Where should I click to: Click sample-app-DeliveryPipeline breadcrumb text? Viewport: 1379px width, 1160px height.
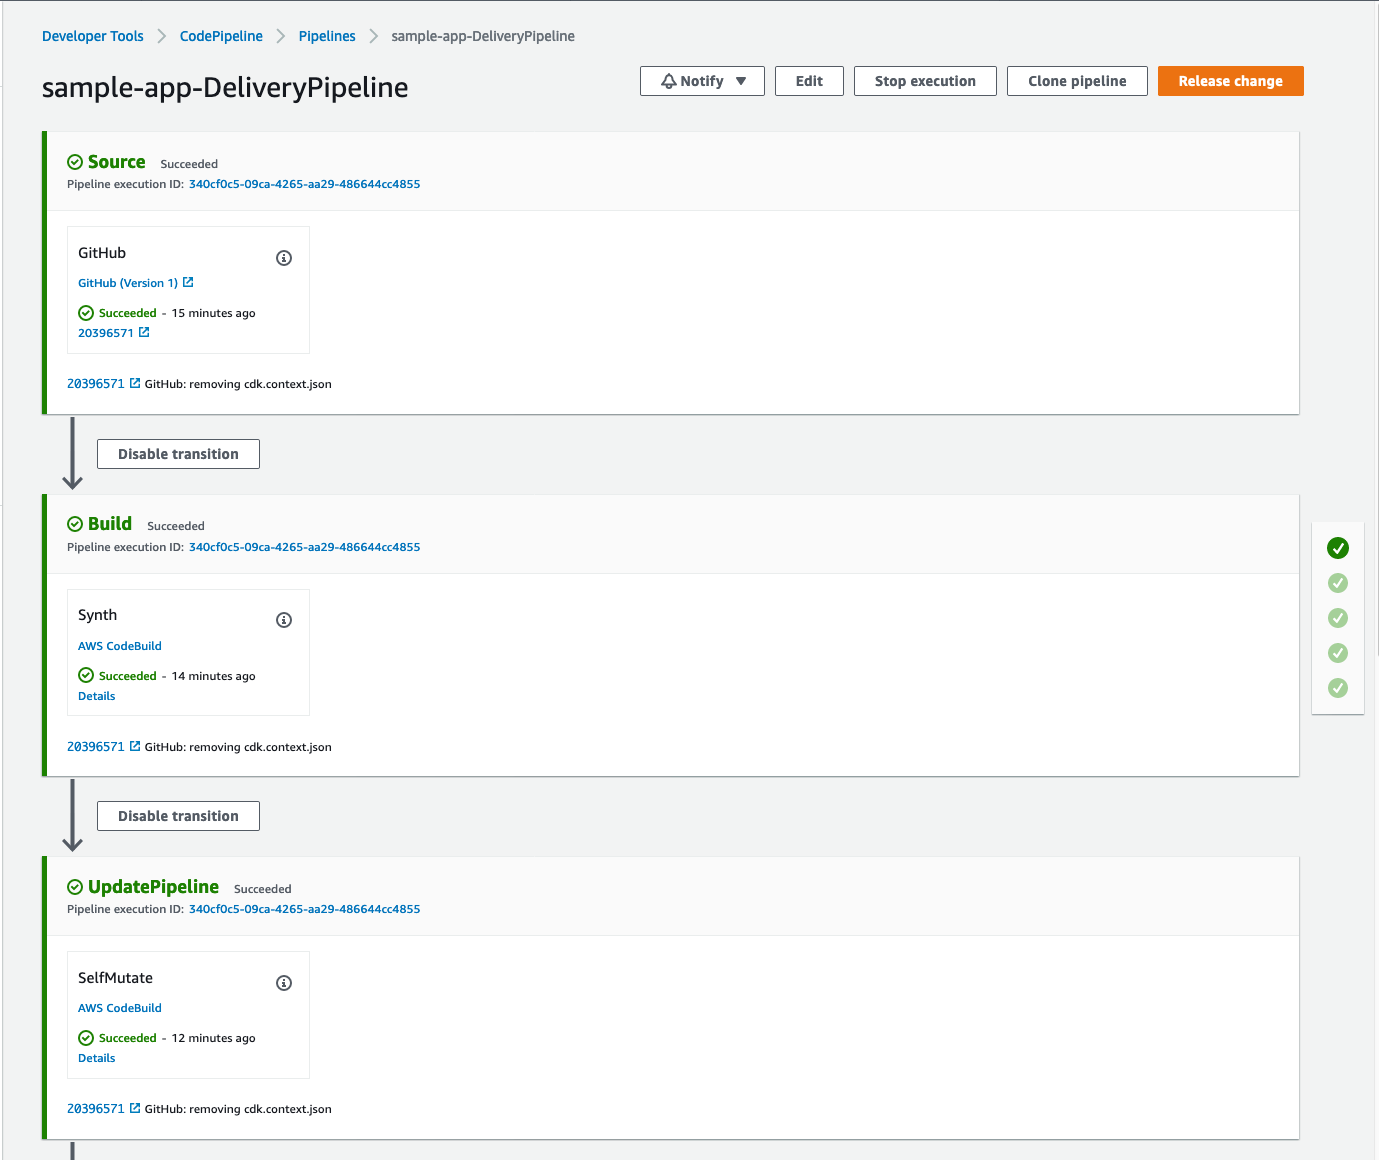[x=483, y=36]
